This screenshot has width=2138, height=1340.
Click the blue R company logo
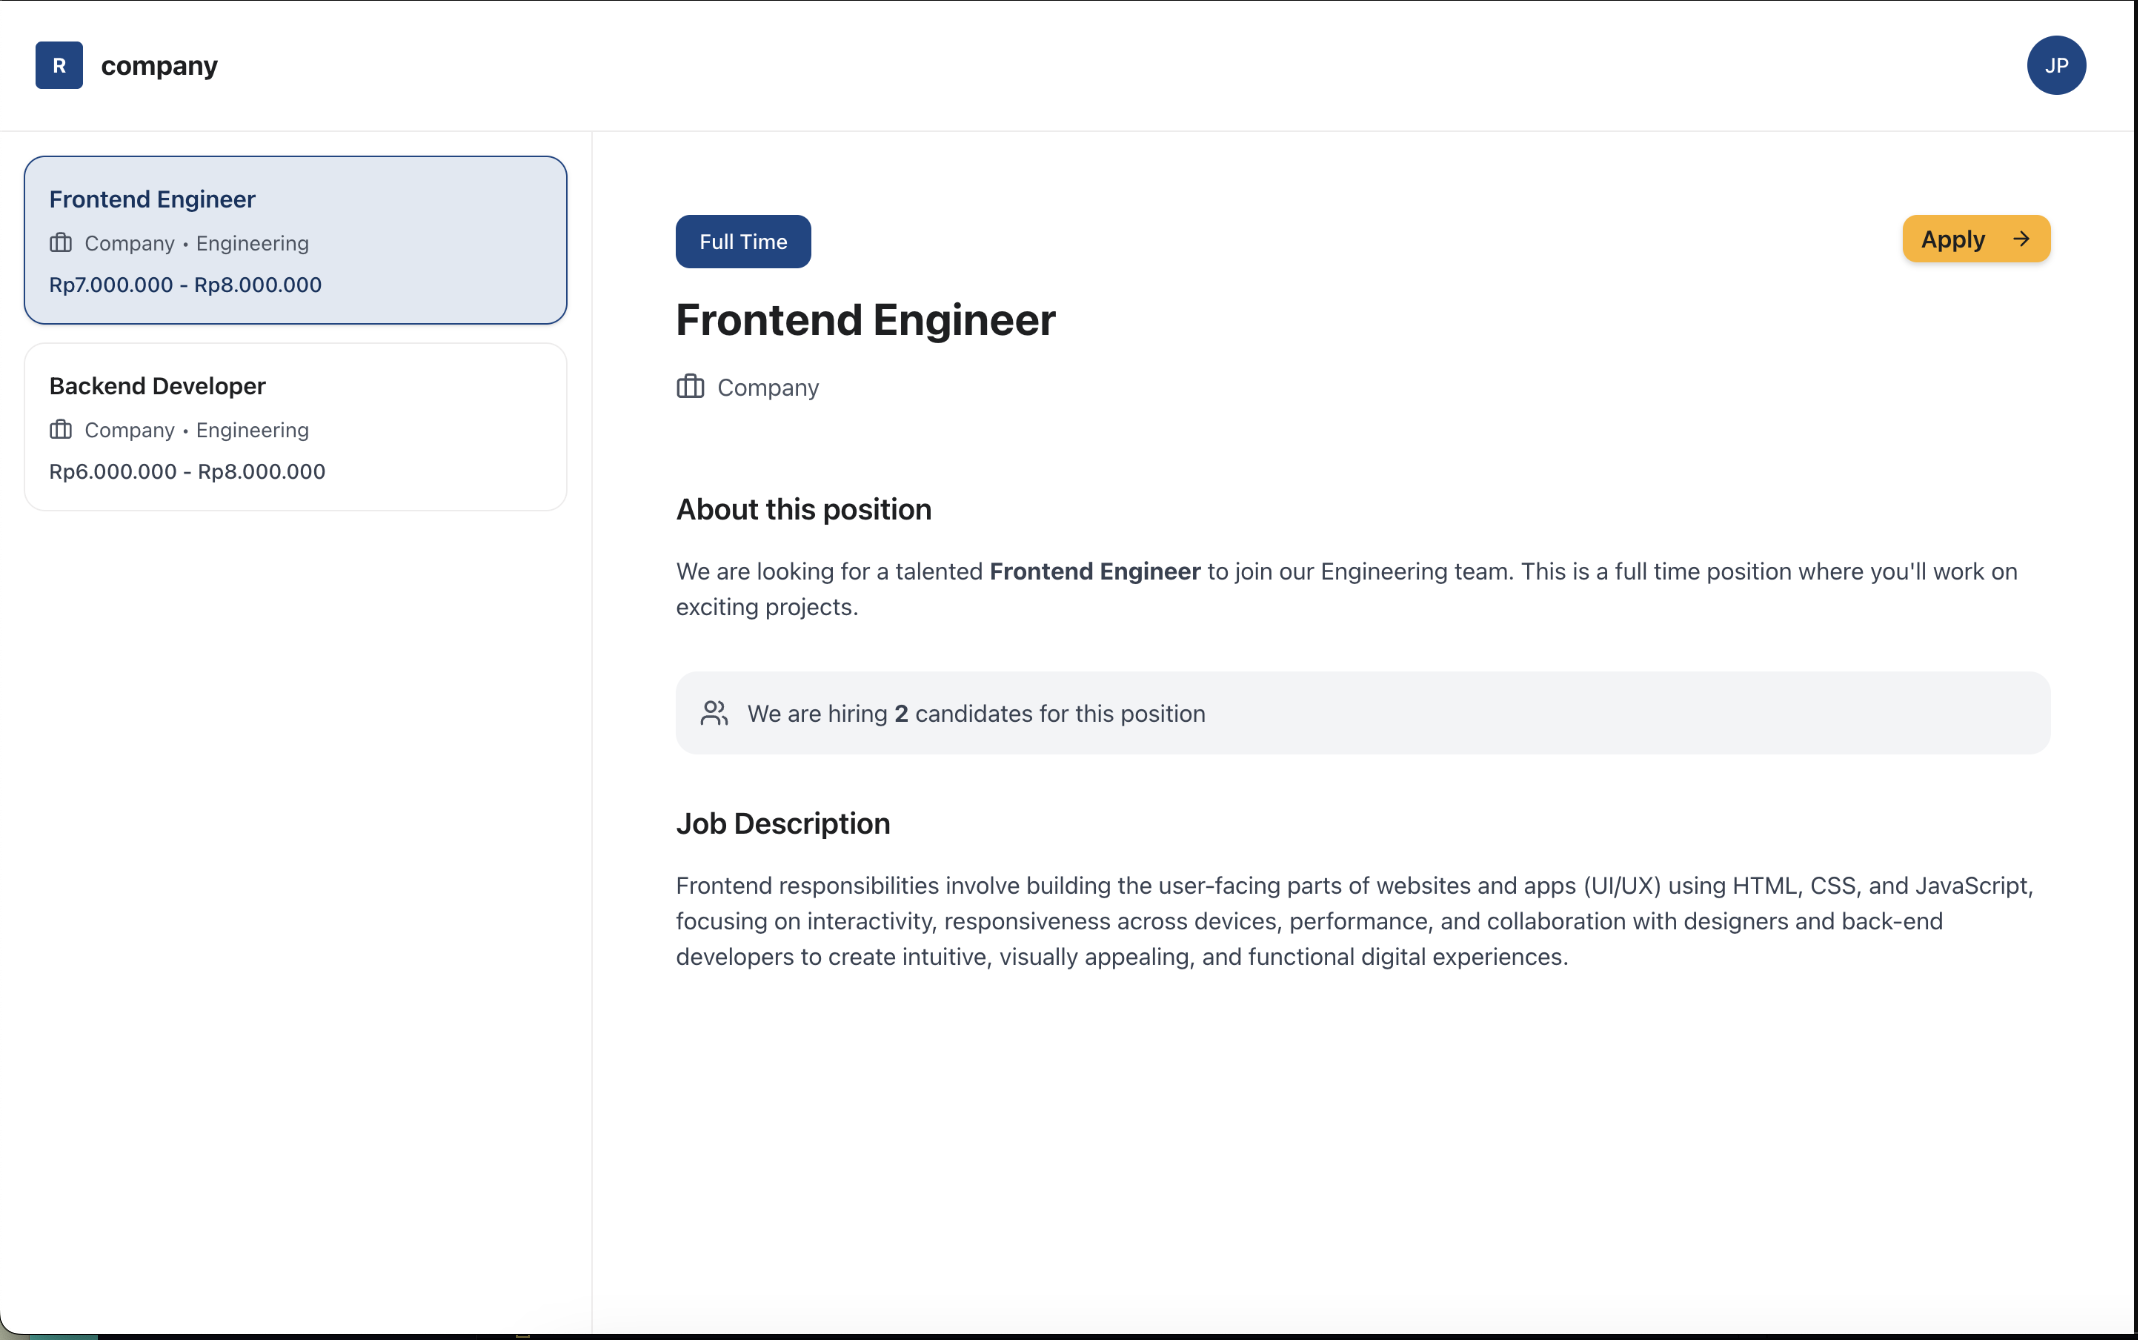(59, 66)
